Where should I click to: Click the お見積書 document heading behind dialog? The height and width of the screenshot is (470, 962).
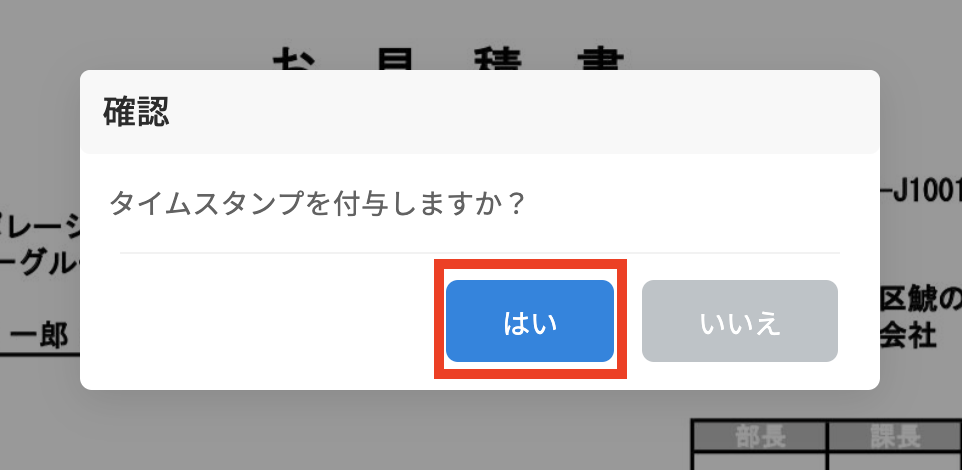(448, 60)
